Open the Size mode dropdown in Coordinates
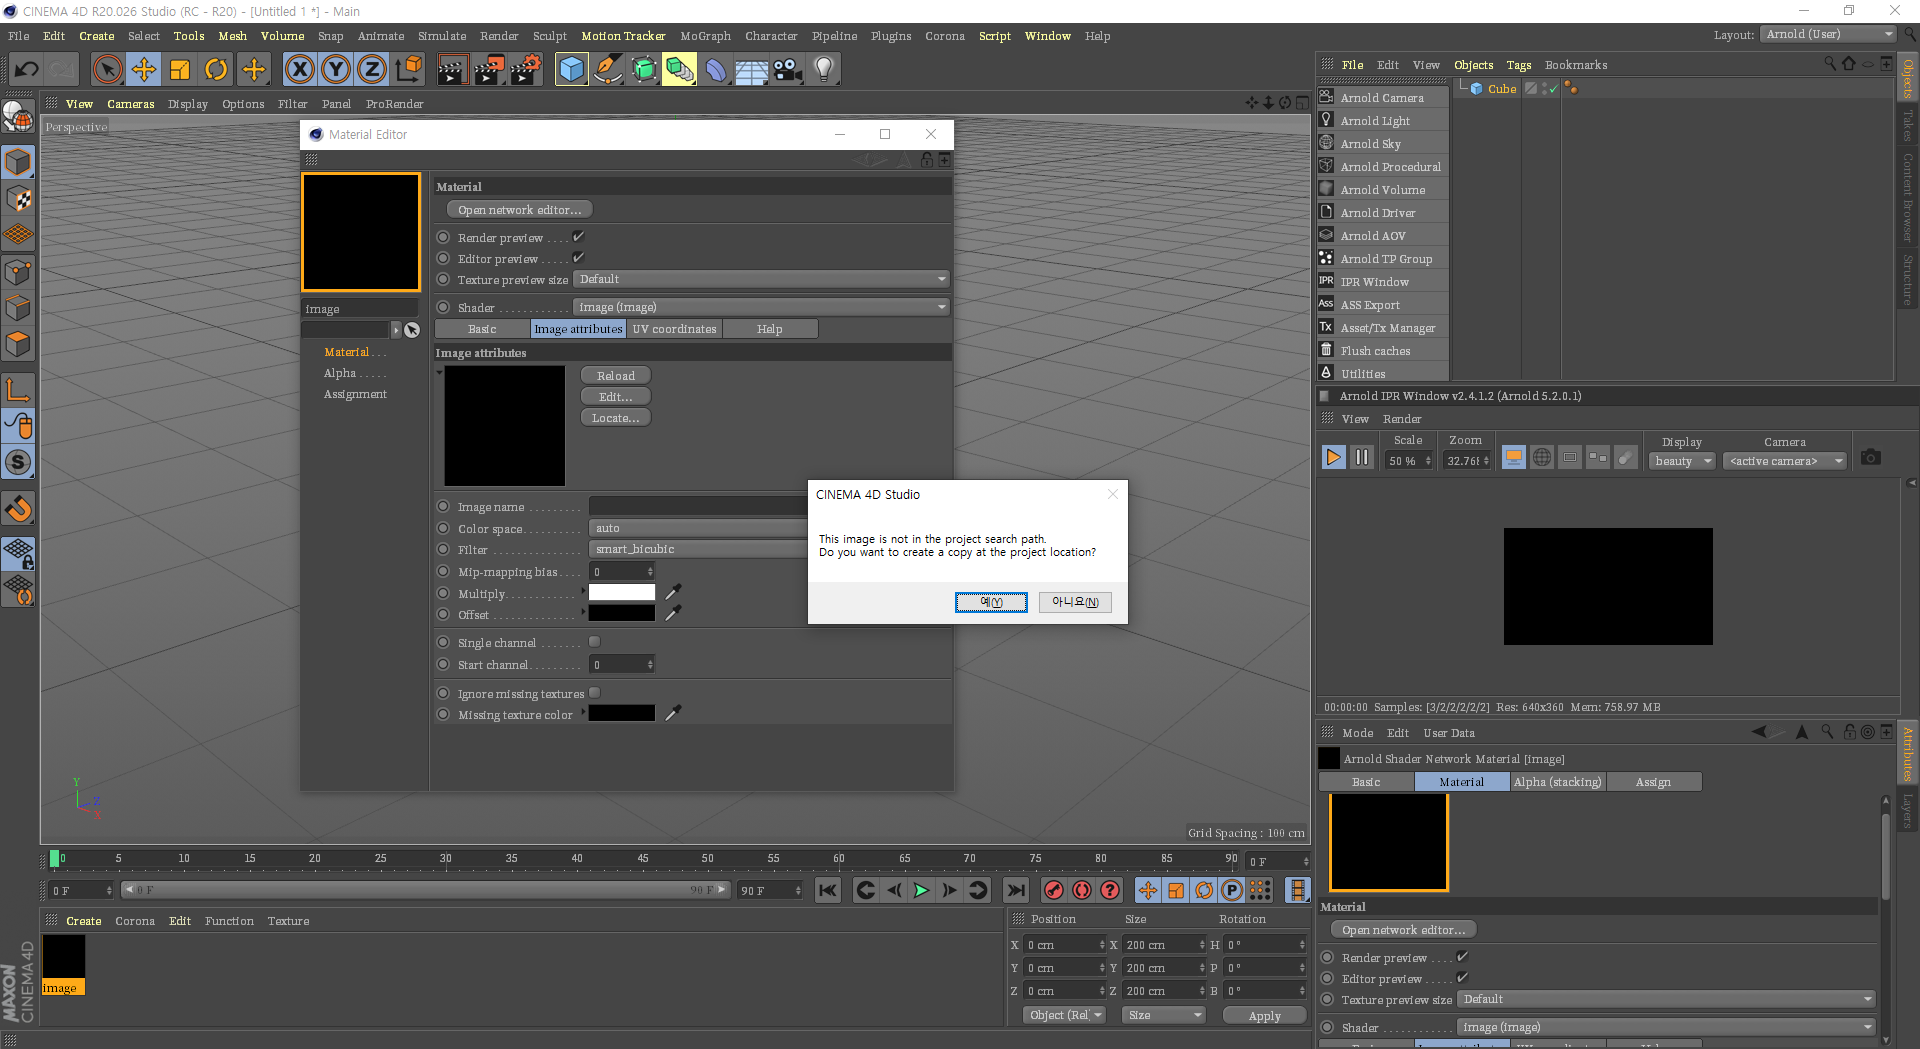Image resolution: width=1920 pixels, height=1049 pixels. [x=1164, y=1015]
